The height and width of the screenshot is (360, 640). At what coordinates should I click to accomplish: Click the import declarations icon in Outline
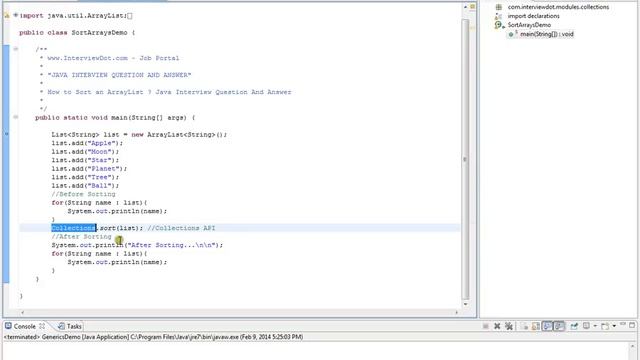(x=498, y=16)
